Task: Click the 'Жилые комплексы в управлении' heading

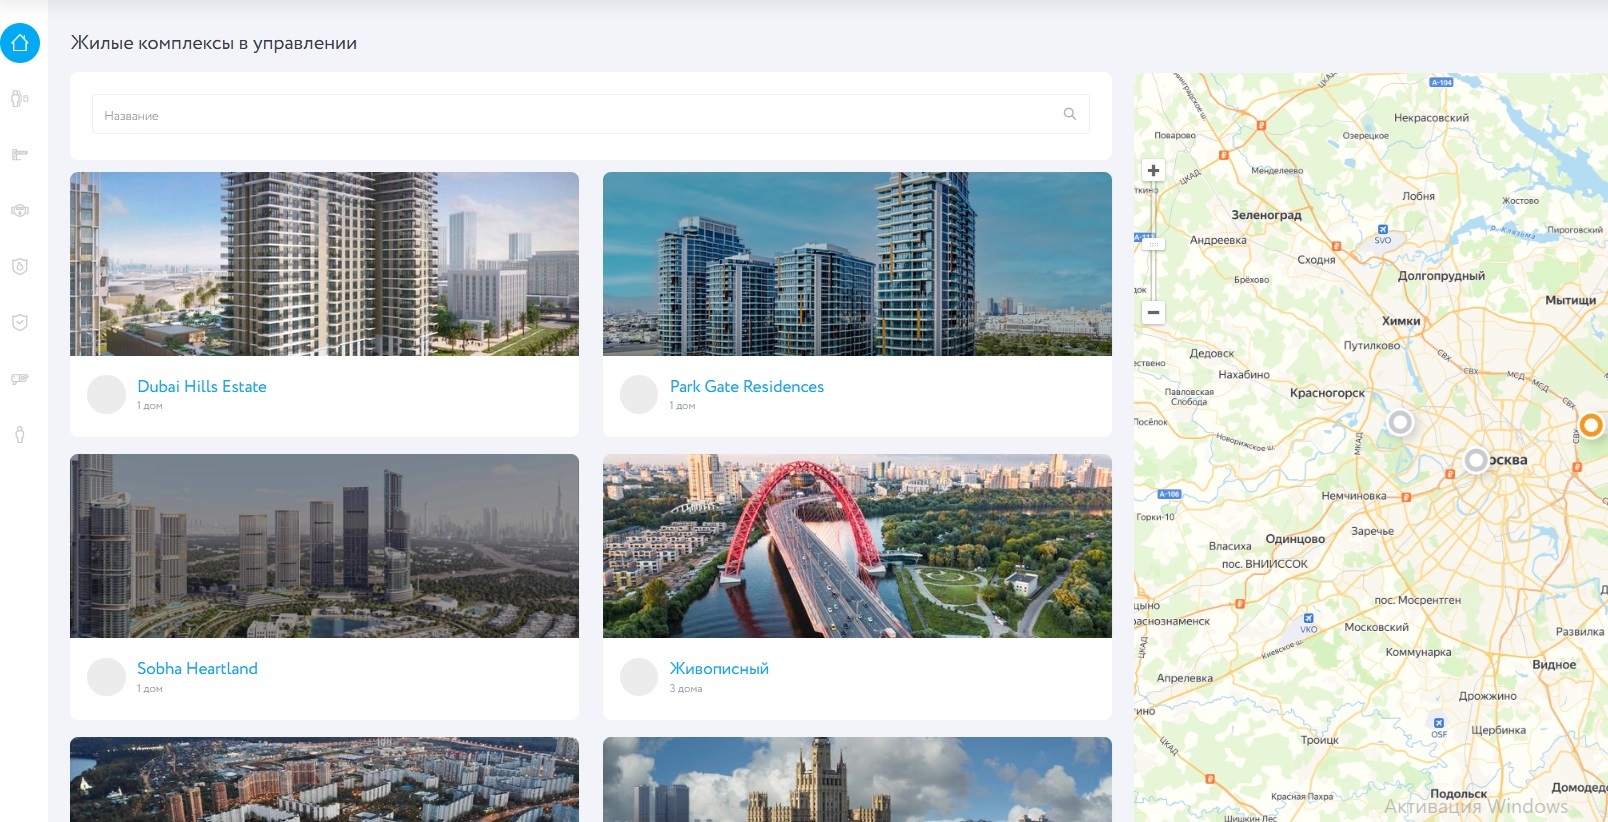Action: (214, 43)
